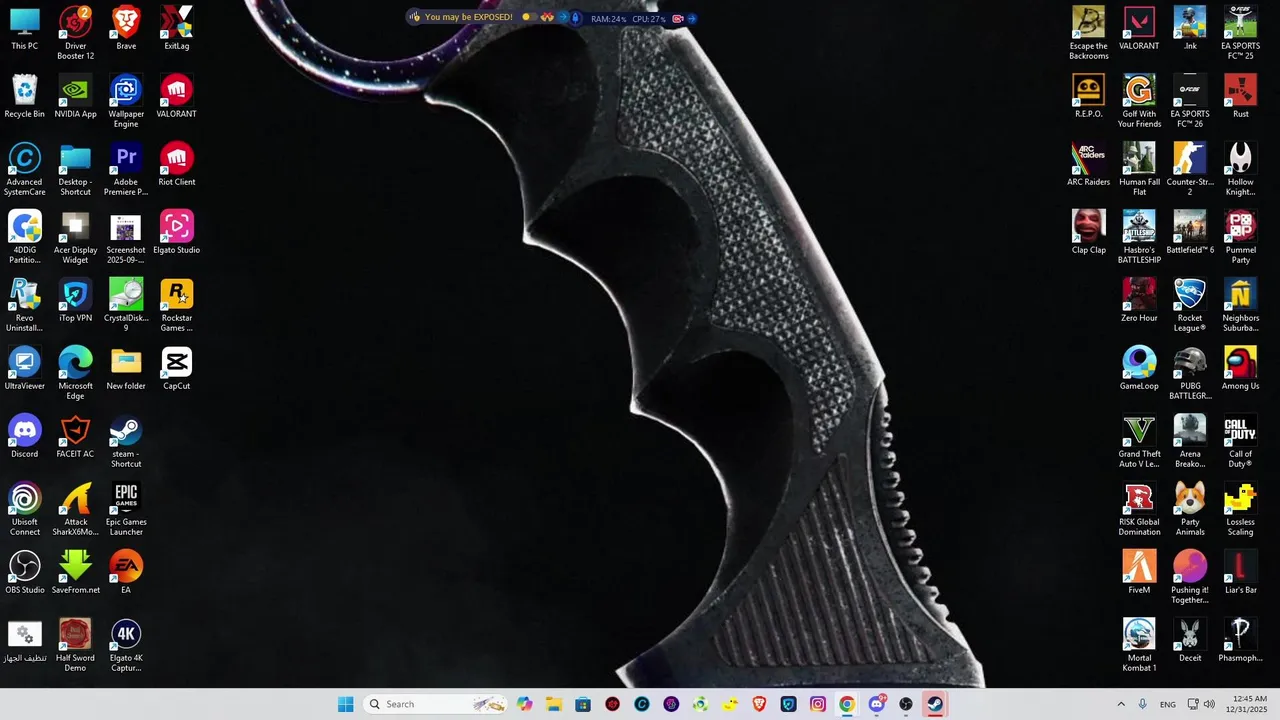
Task: Click the RAM: 24% readout
Action: (608, 18)
